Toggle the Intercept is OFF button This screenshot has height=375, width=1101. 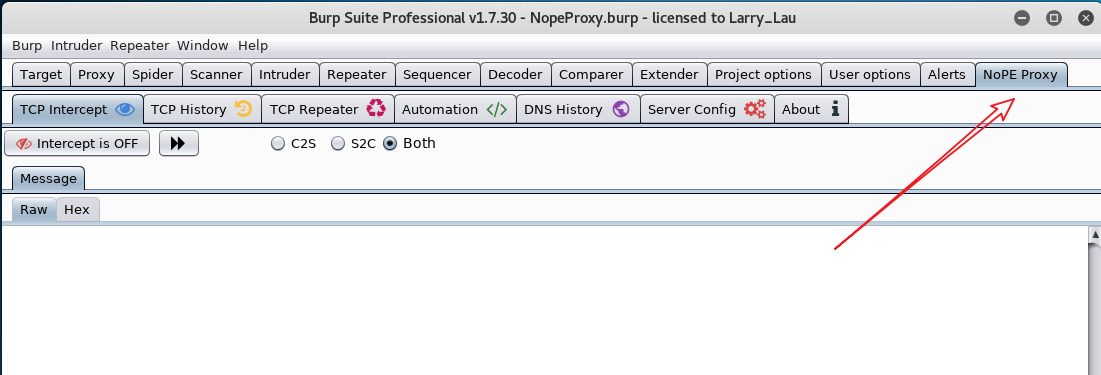point(77,143)
